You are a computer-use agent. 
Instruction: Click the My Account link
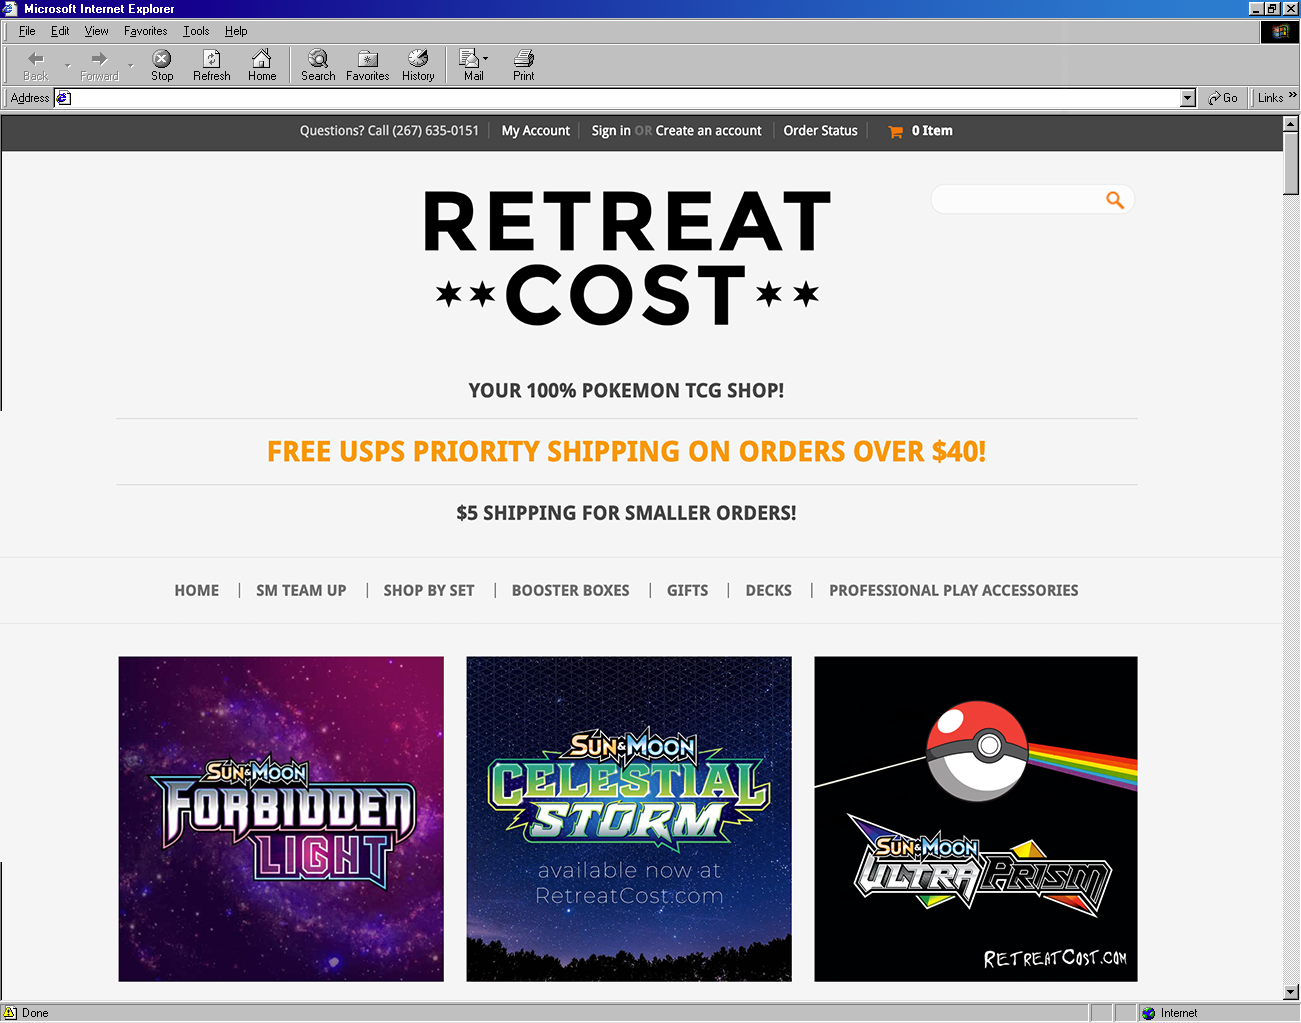tap(535, 131)
